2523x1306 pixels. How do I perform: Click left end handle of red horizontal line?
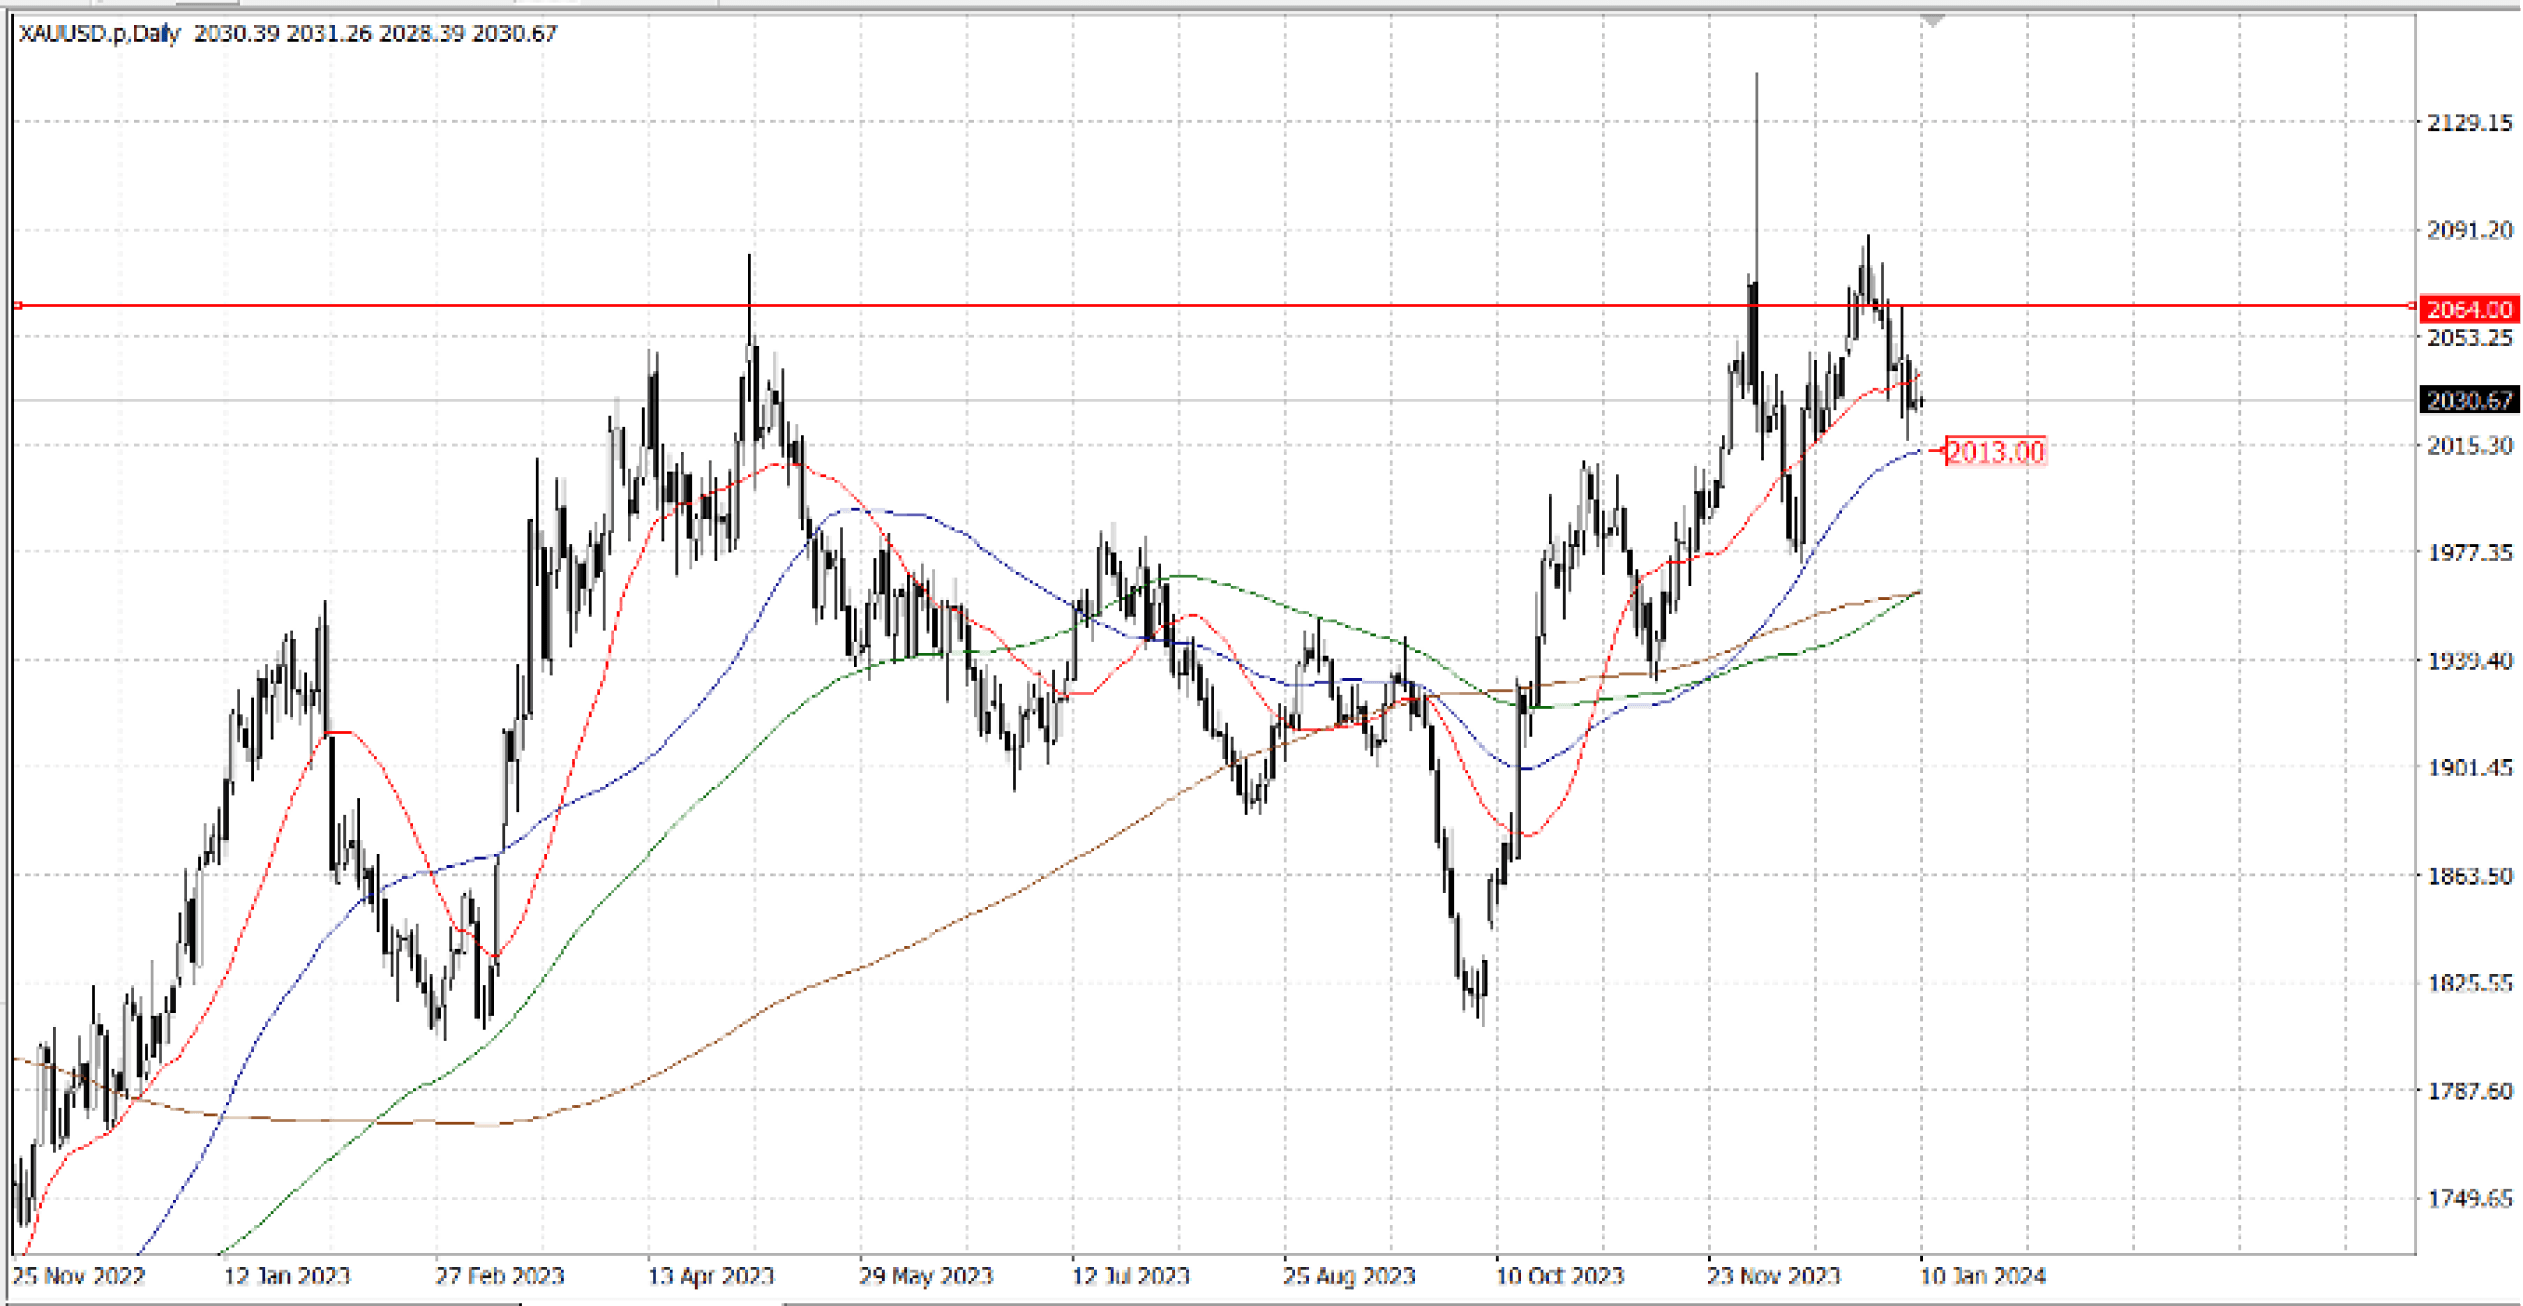pyautogui.click(x=18, y=306)
